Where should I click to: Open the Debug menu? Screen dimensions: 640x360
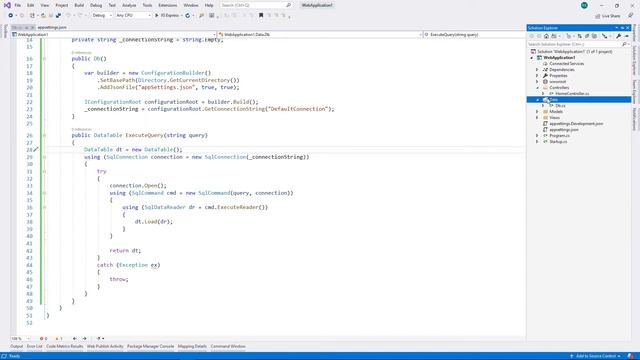[96, 5]
